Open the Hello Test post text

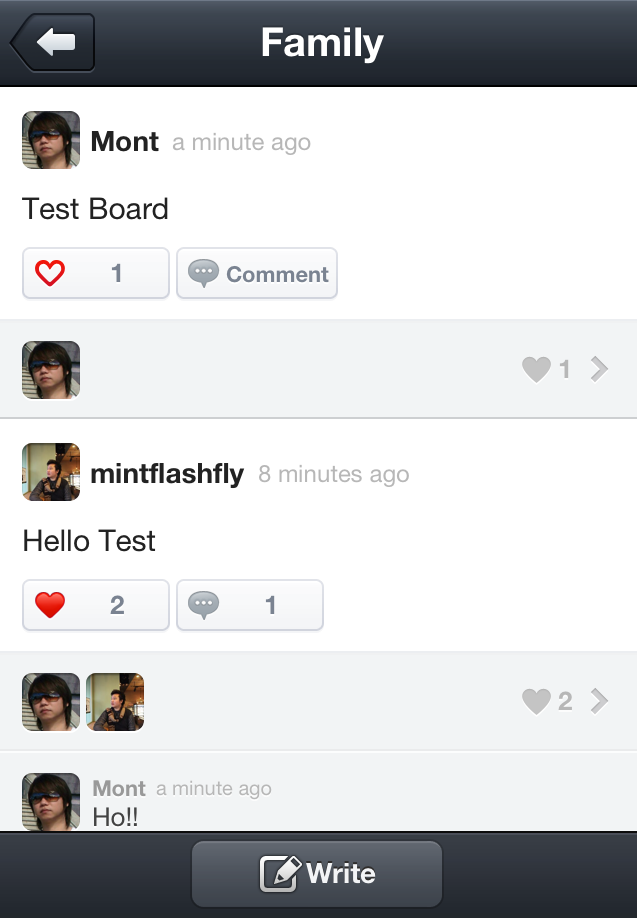[89, 541]
